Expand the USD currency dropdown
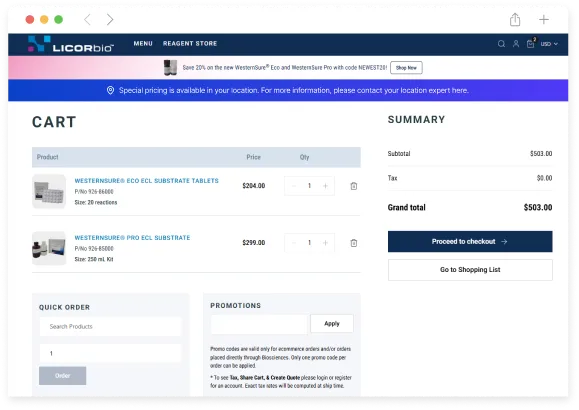This screenshot has height=410, width=579. pyautogui.click(x=549, y=44)
